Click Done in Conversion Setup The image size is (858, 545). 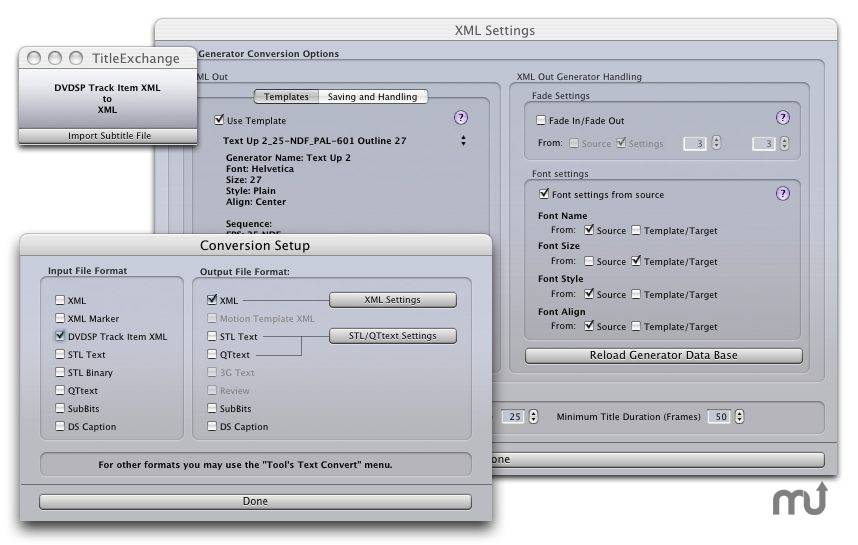coord(255,502)
